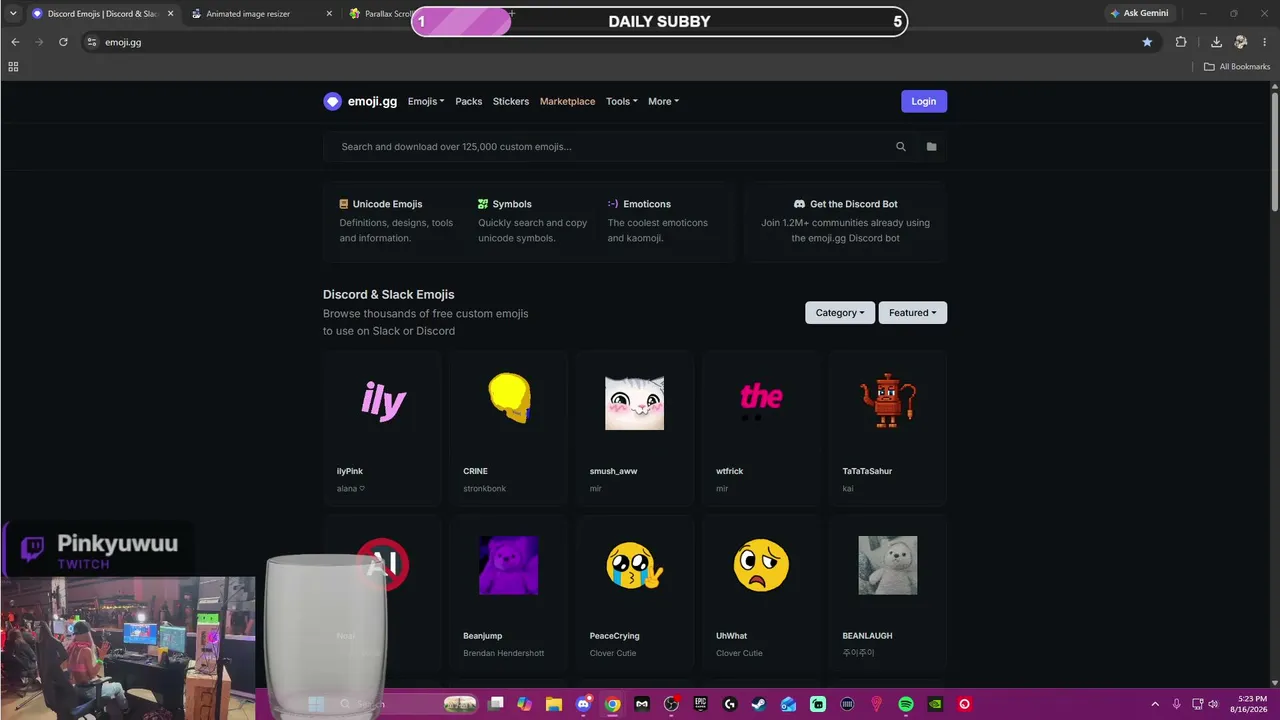Image resolution: width=1280 pixels, height=720 pixels.
Task: Go back to the previous page
Action: tap(15, 42)
